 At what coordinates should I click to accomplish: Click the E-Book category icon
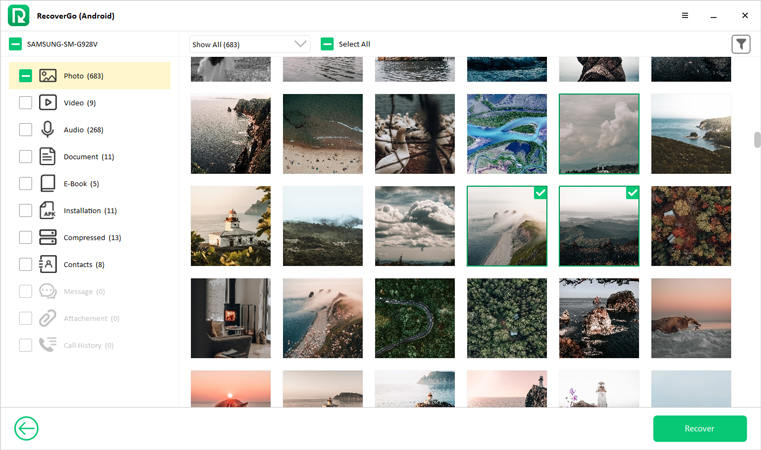(47, 183)
